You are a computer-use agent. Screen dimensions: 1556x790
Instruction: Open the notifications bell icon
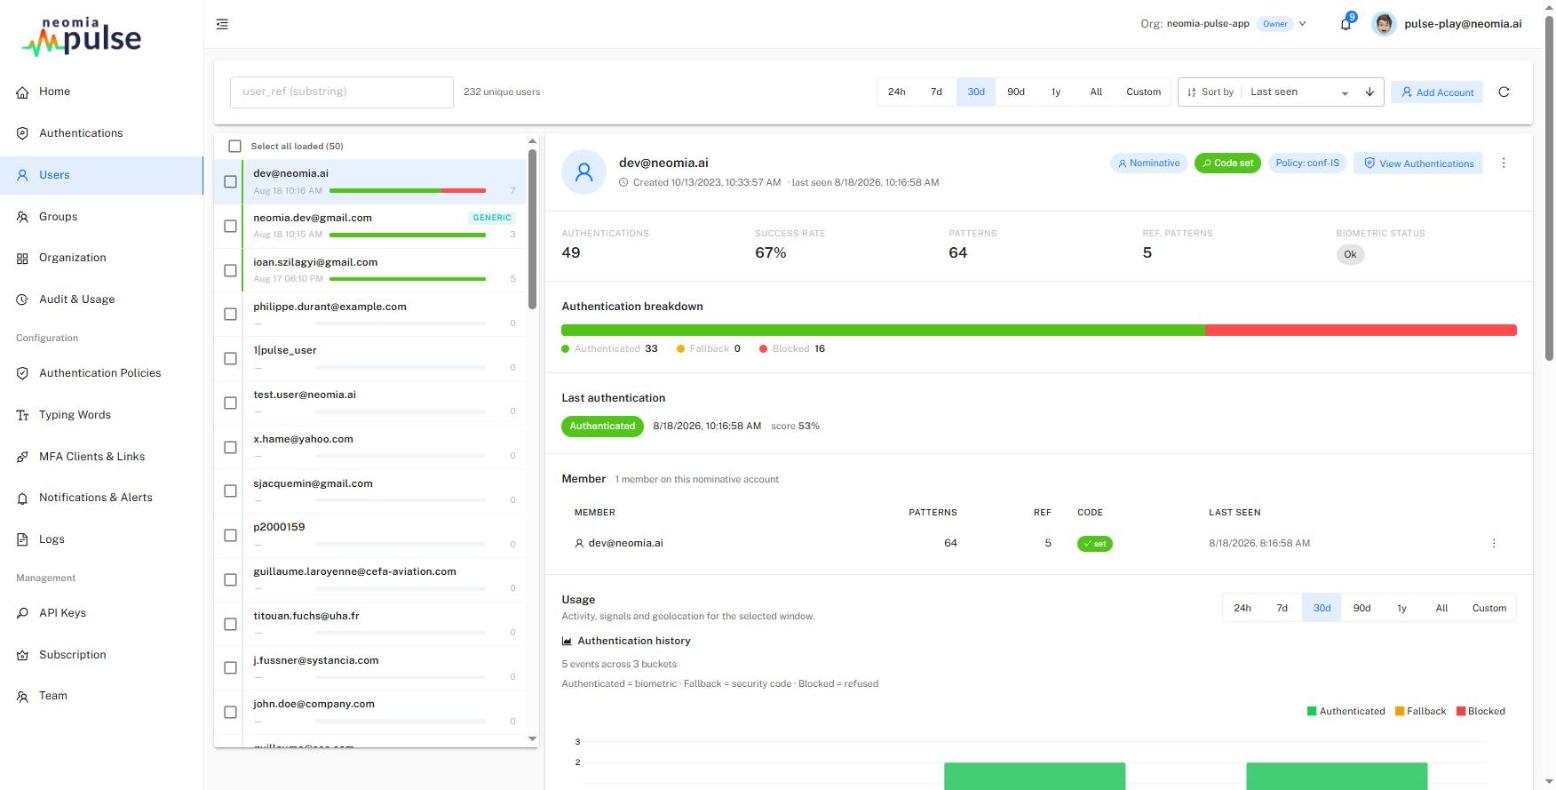click(1346, 24)
